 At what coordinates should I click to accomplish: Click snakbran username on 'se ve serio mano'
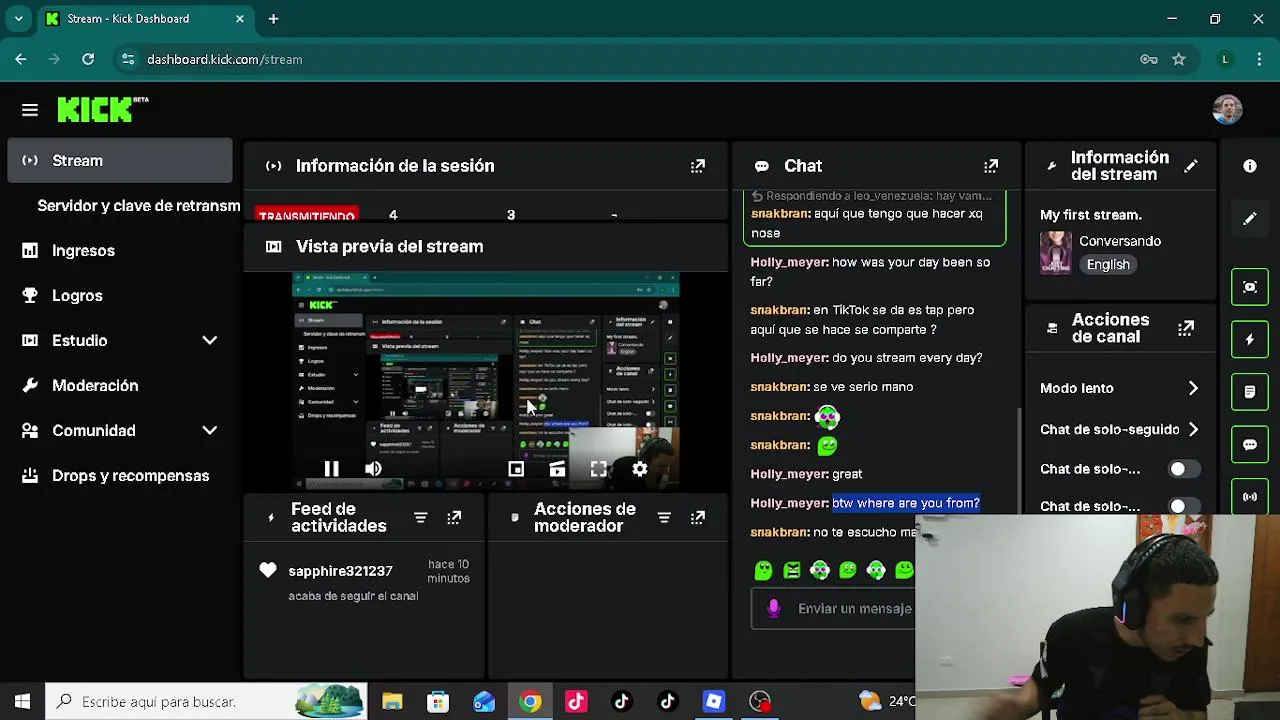tap(779, 387)
